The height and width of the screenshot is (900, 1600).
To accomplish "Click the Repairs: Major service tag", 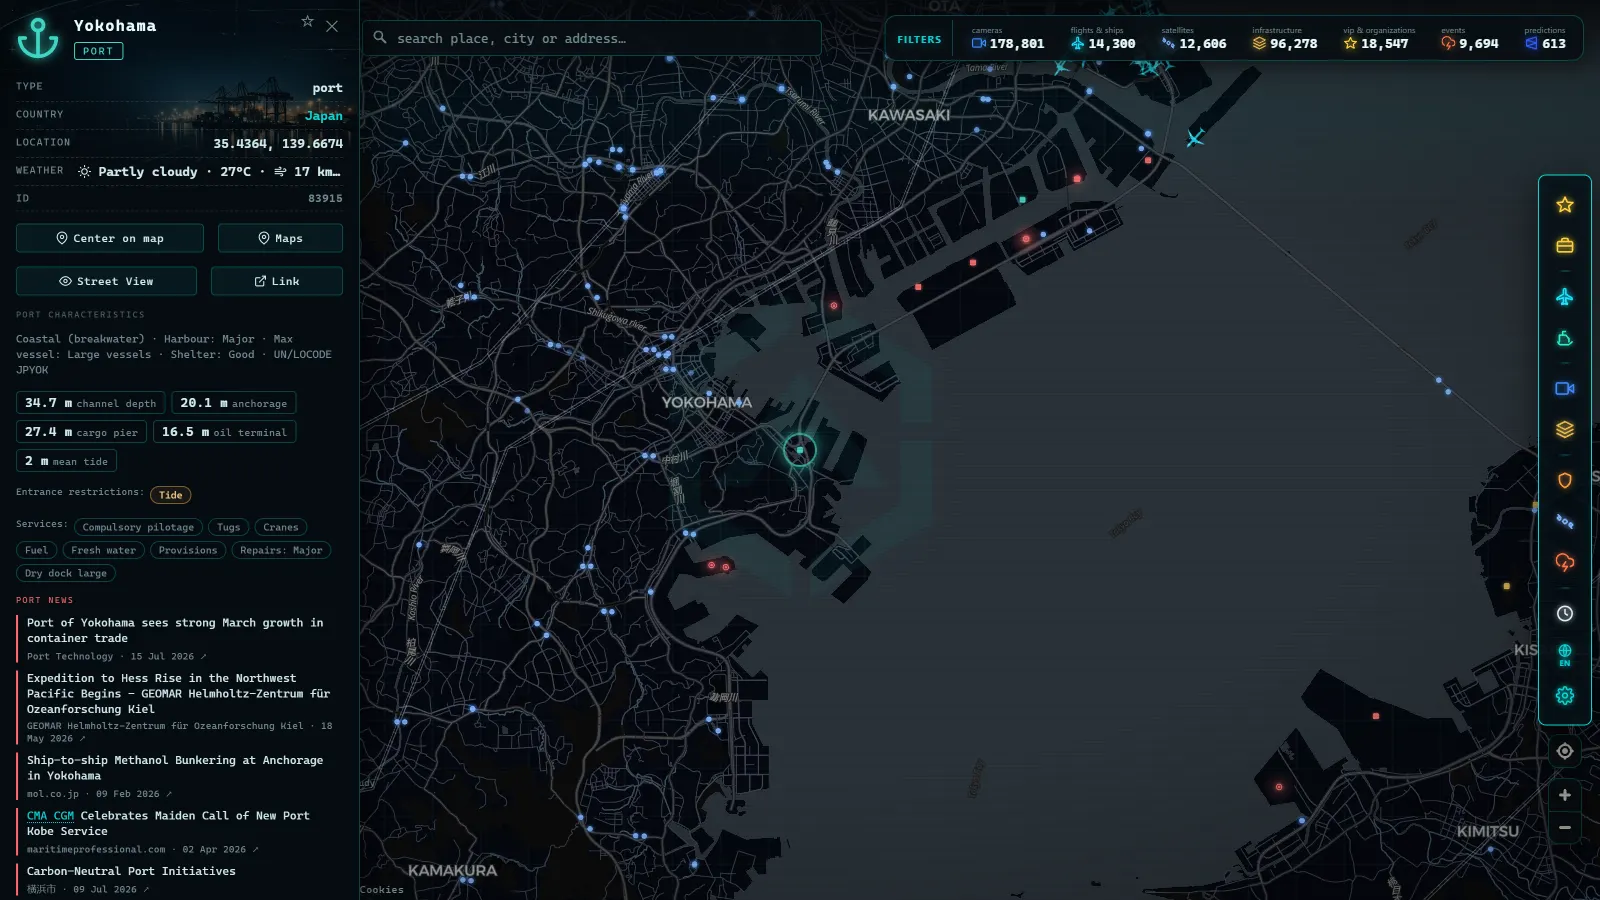I will pyautogui.click(x=281, y=550).
